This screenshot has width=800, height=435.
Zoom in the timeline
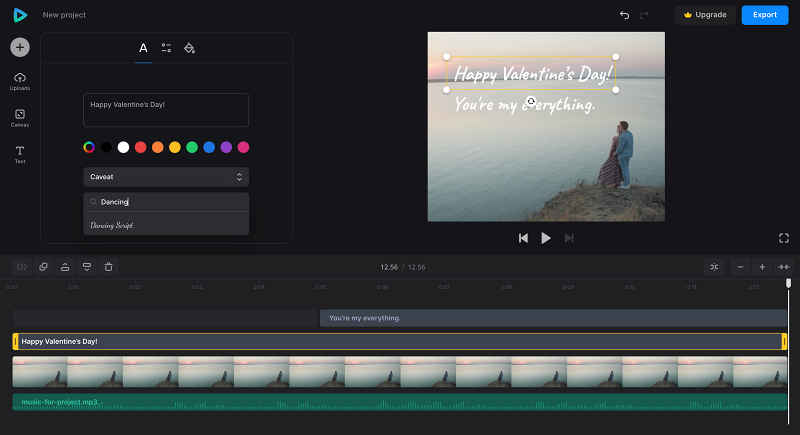(x=762, y=267)
